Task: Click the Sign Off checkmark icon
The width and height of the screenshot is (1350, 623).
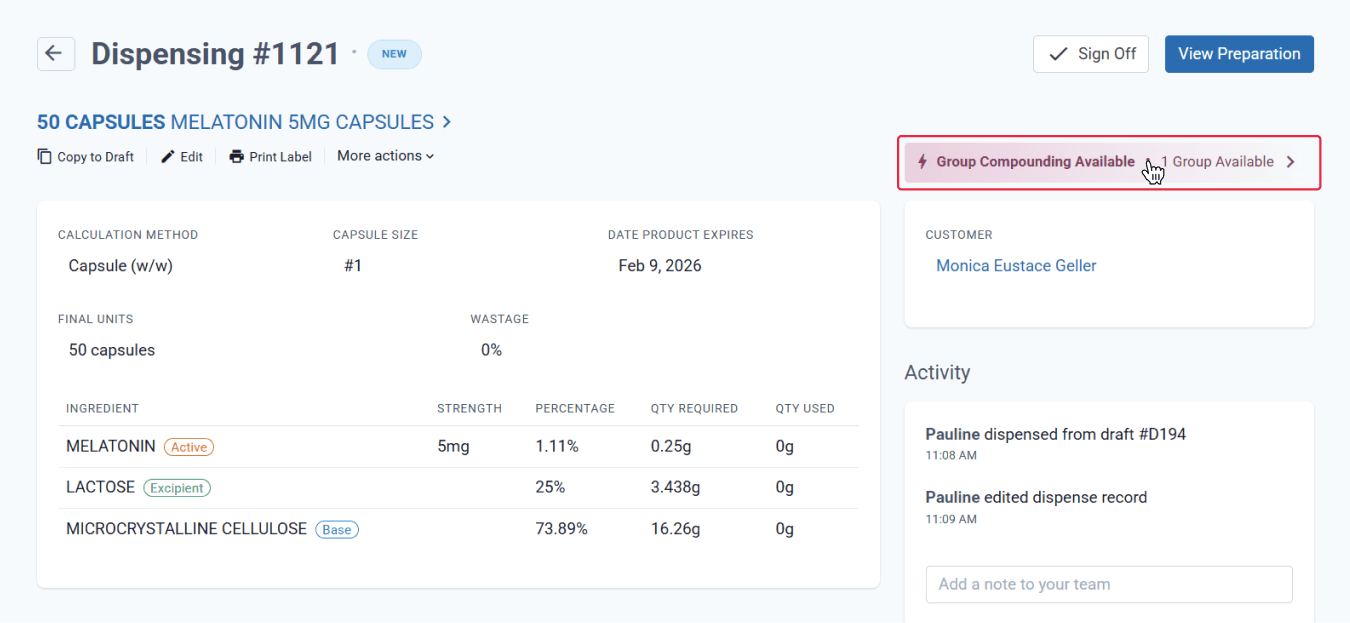Action: tap(1058, 54)
